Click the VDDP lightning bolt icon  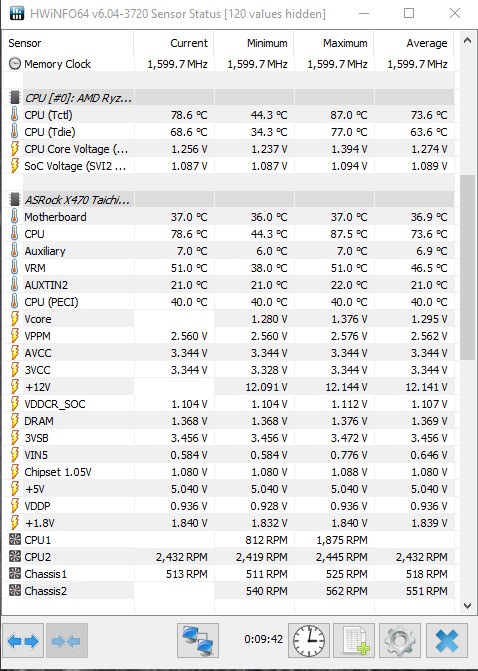coord(15,506)
